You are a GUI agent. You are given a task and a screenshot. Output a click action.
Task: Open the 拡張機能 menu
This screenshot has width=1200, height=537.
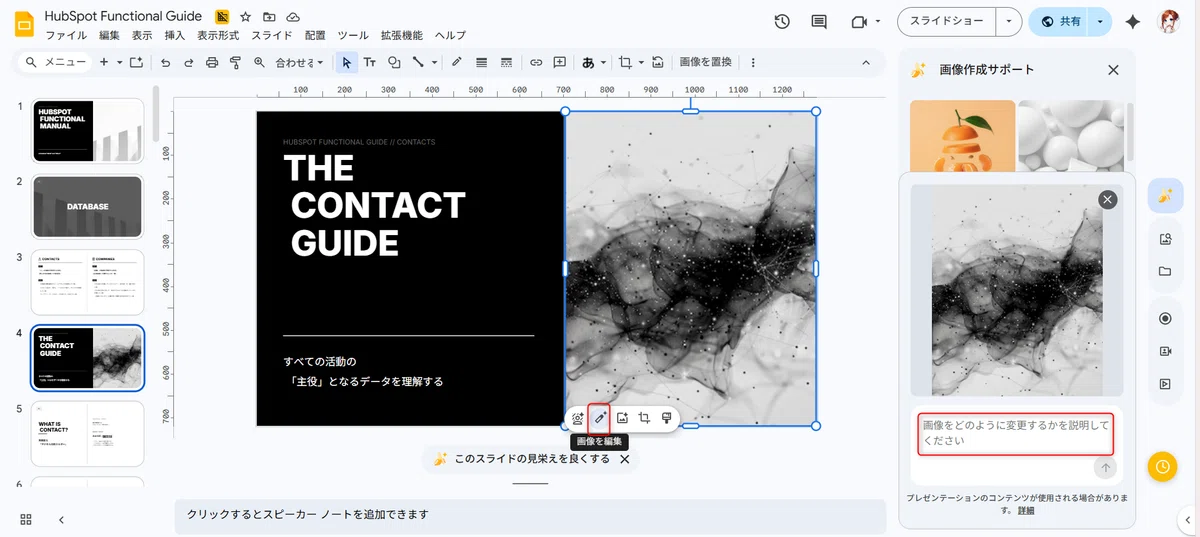point(401,35)
